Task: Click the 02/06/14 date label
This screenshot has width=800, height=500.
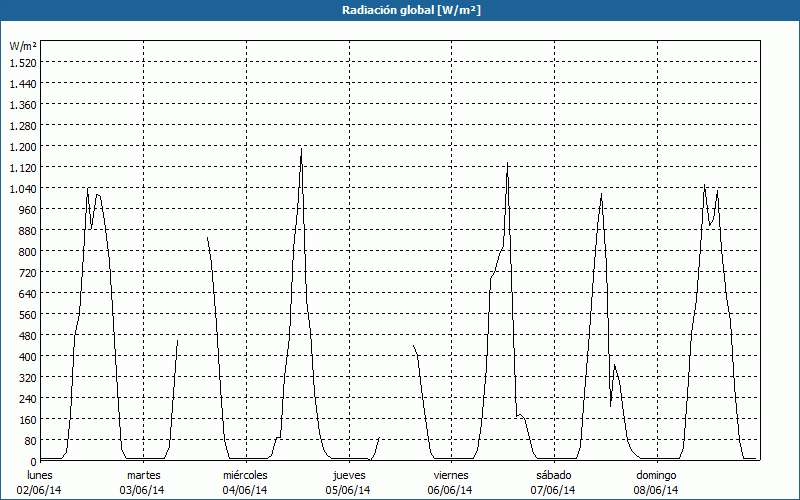Action: point(40,490)
